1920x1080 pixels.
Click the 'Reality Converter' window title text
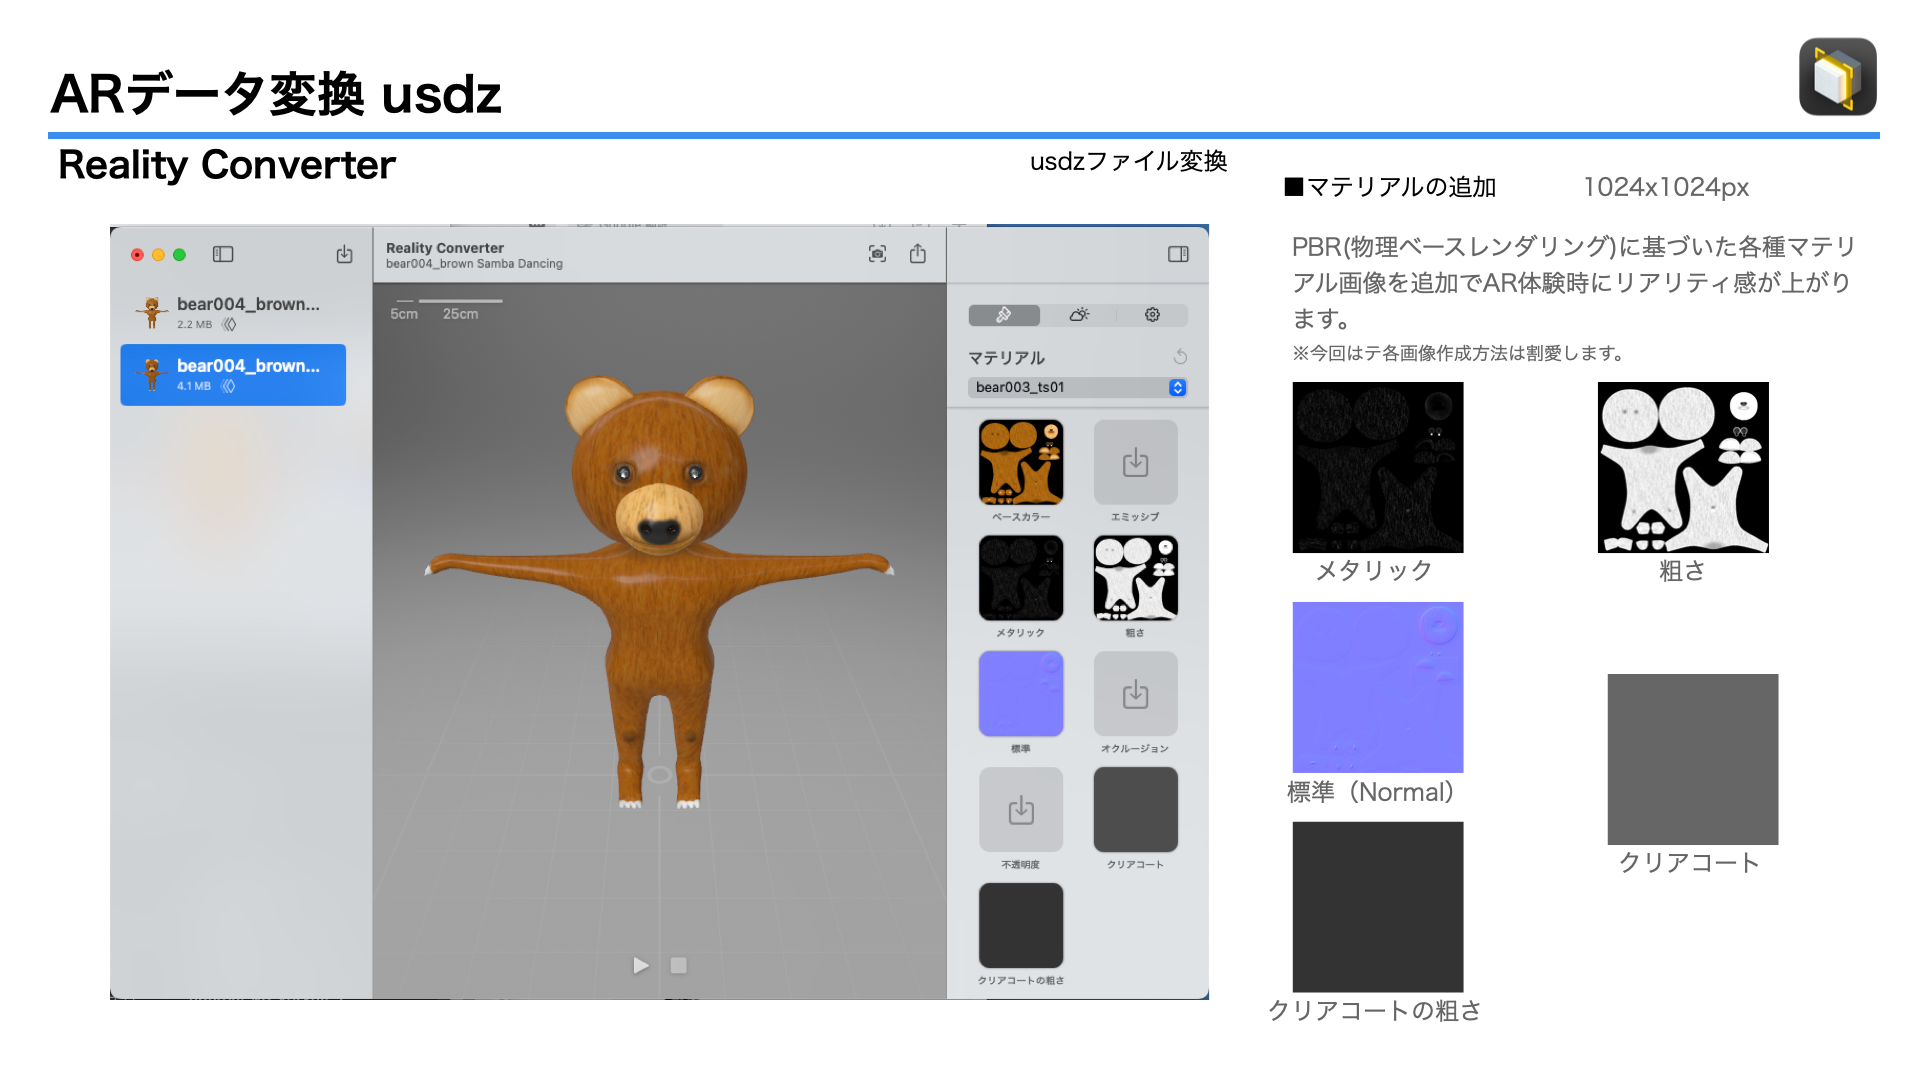pyautogui.click(x=445, y=248)
